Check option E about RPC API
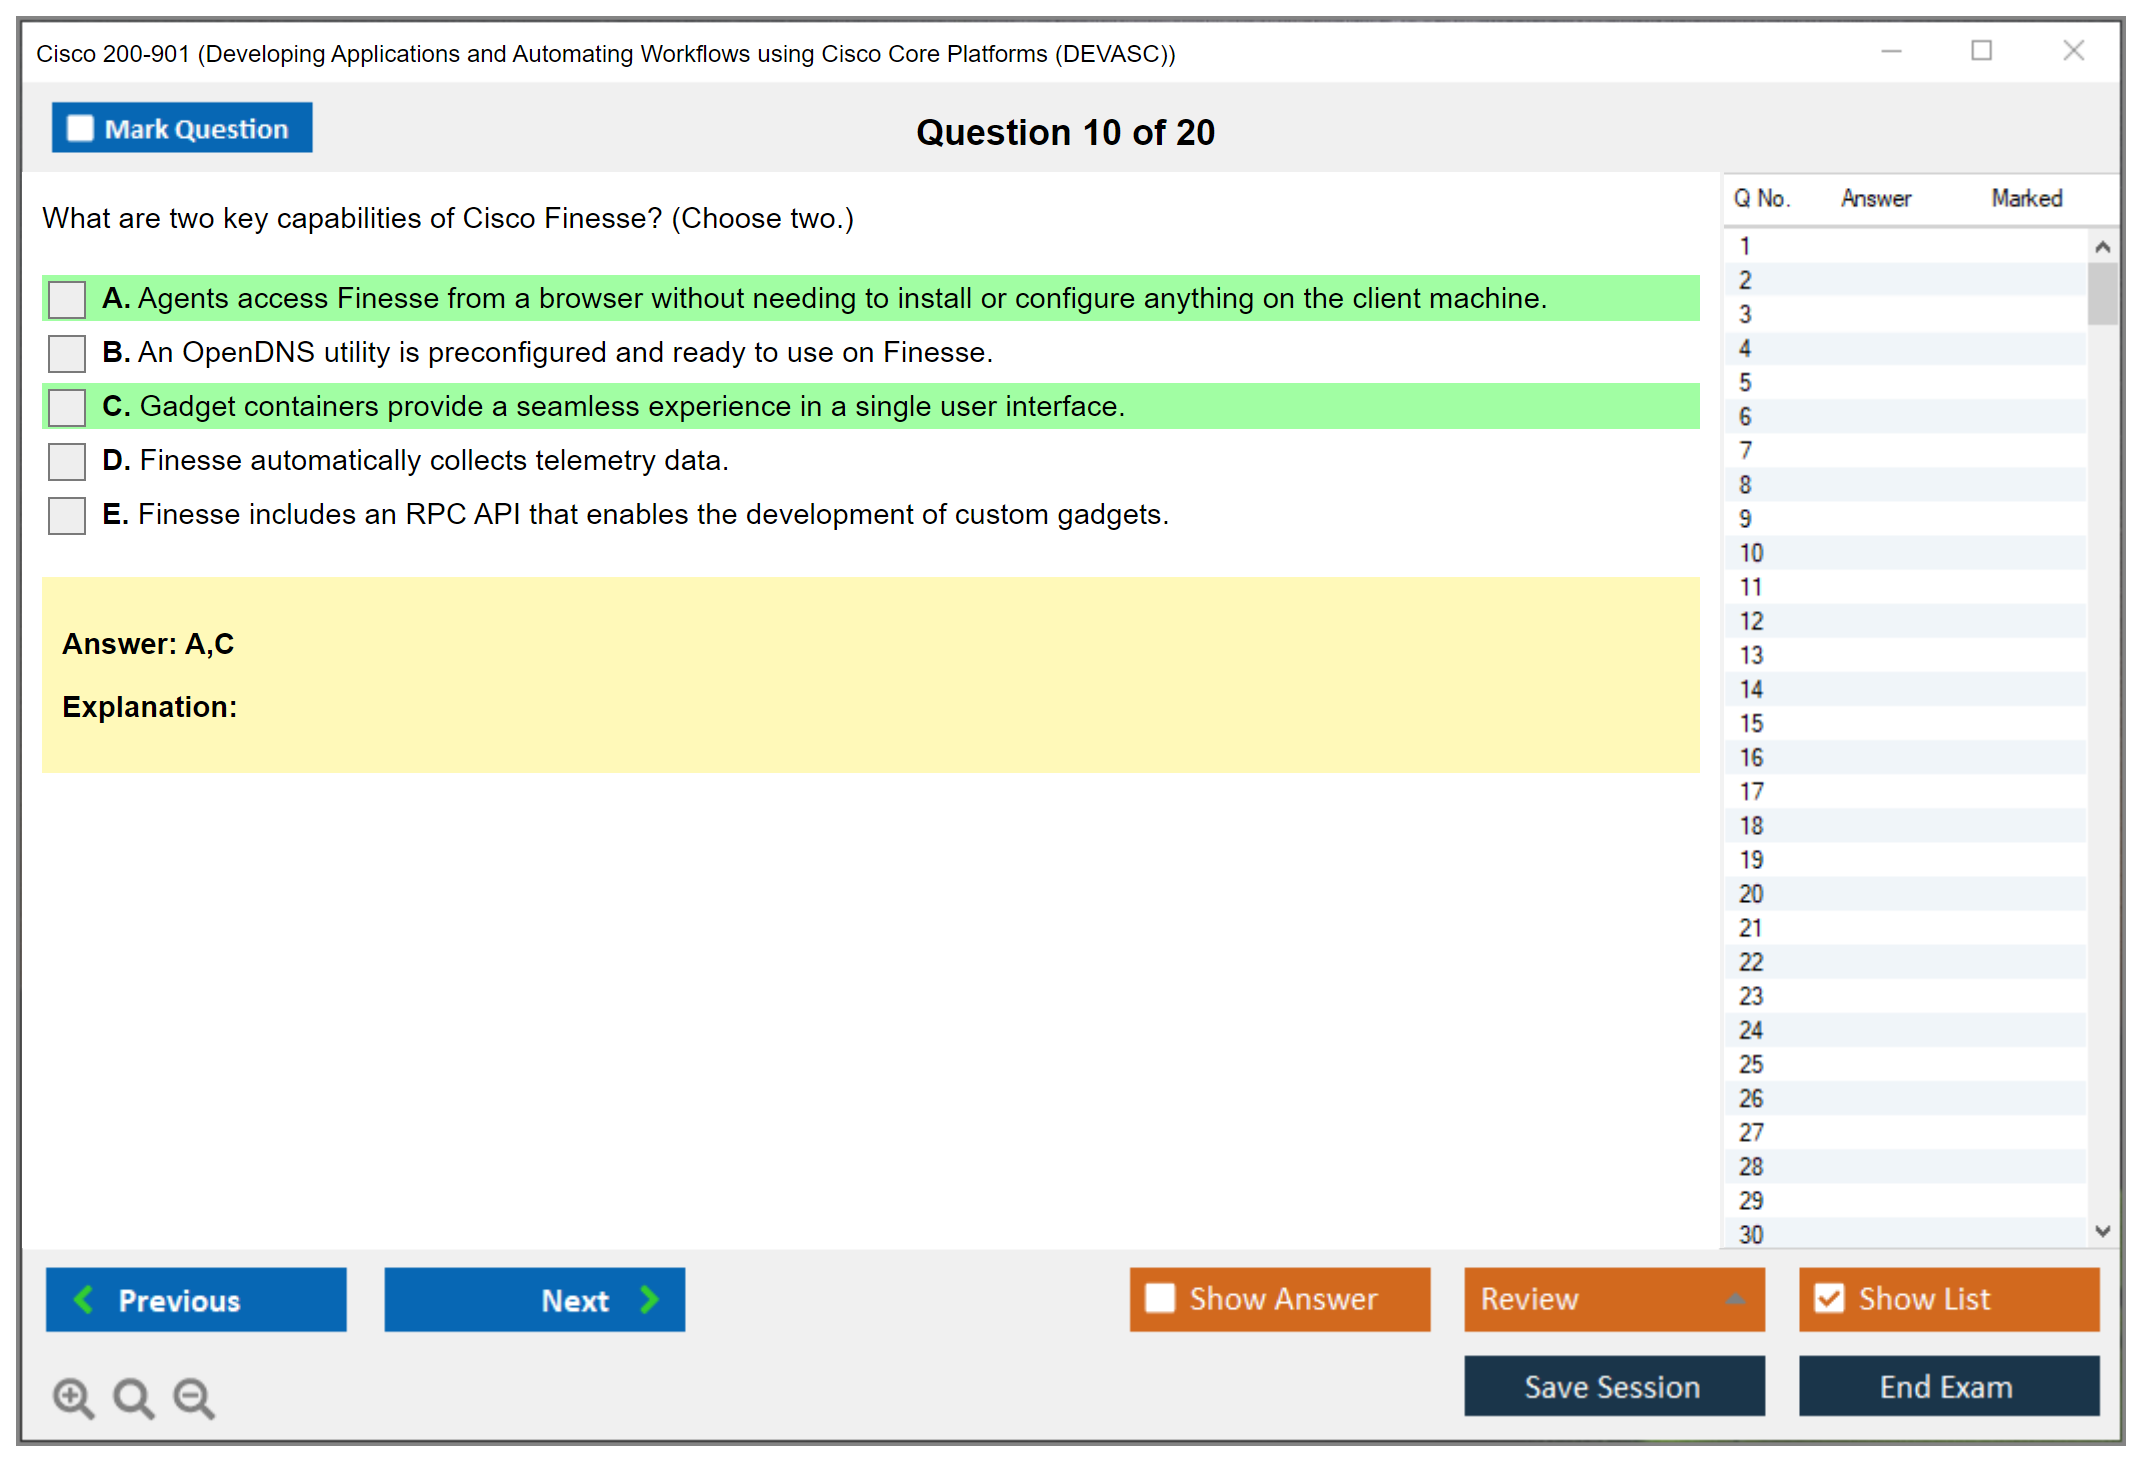 point(67,515)
